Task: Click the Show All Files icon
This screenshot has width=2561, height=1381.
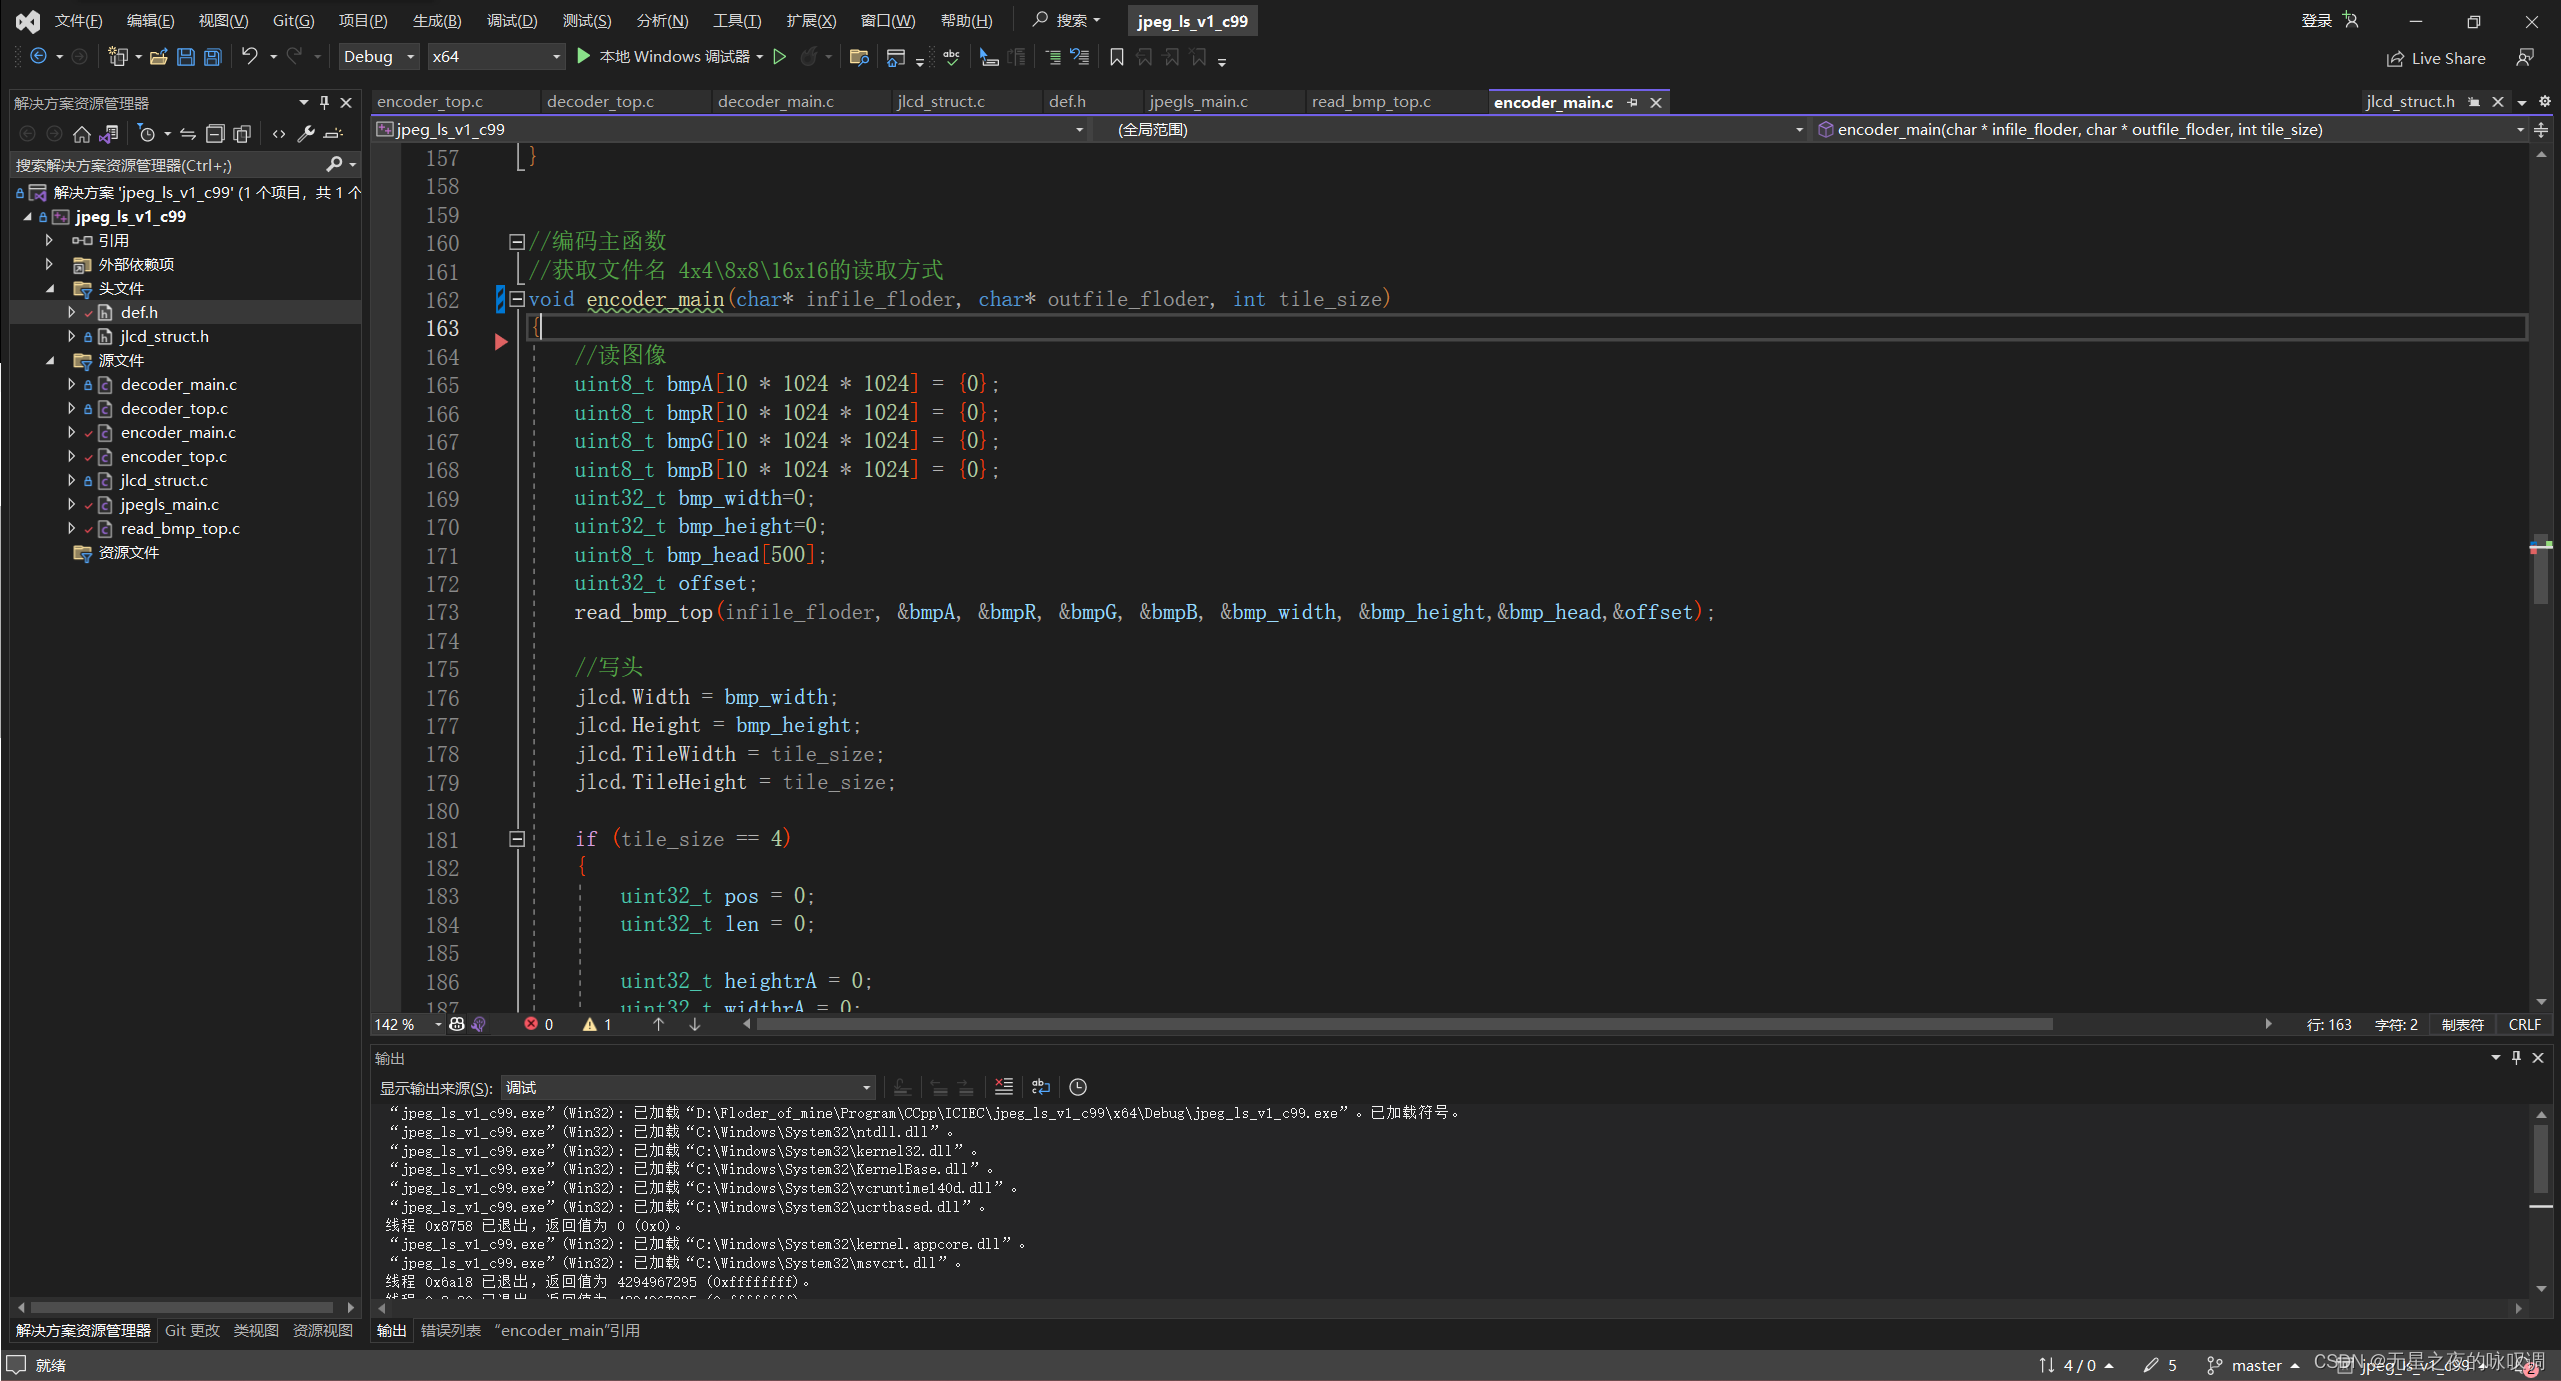Action: pyautogui.click(x=242, y=133)
